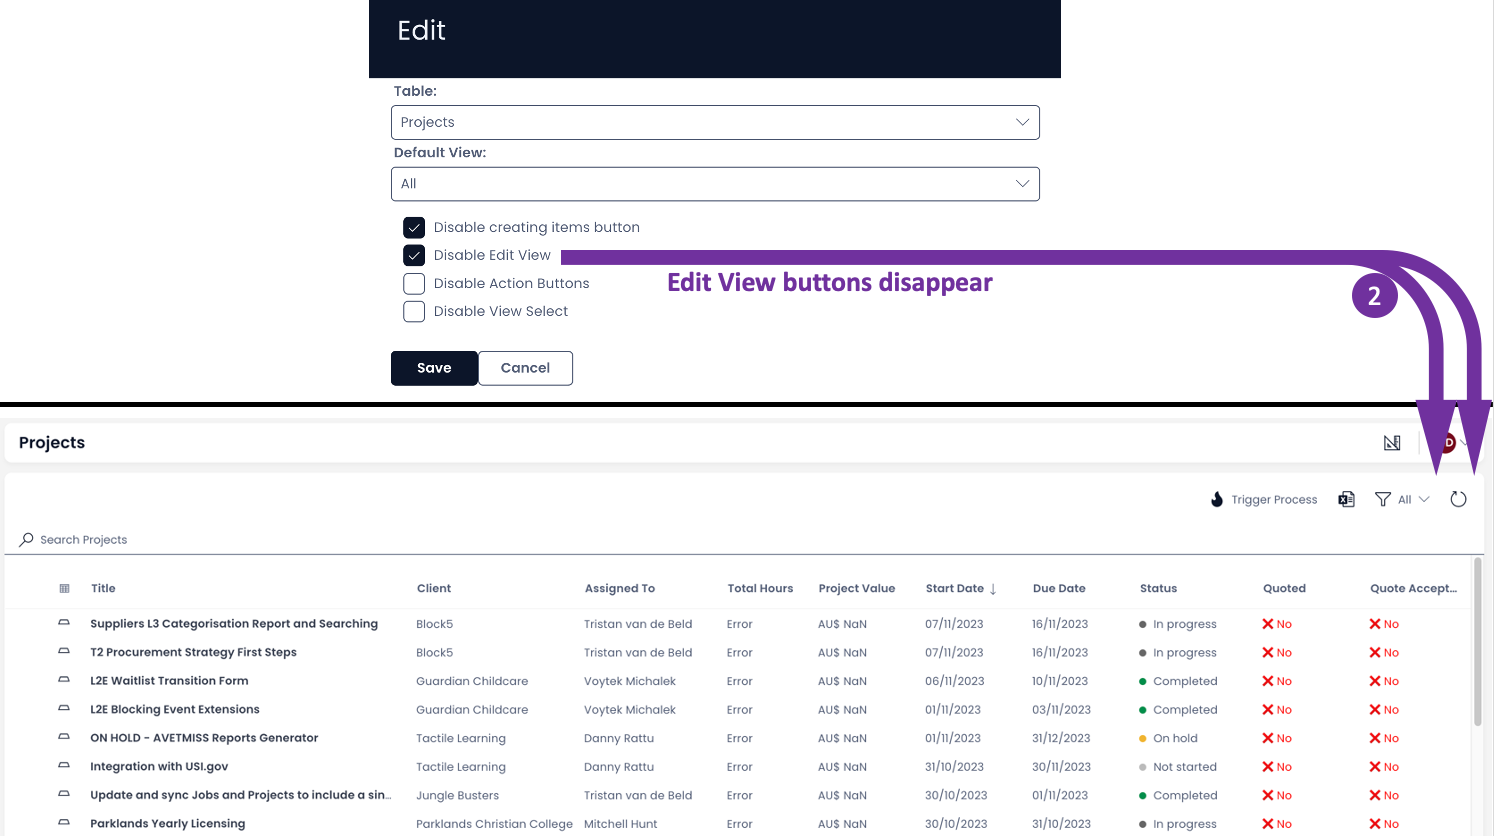Viewport: 1494px width, 836px height.
Task: Click the vertical scrollbar of the Projects table
Action: pos(1478,640)
